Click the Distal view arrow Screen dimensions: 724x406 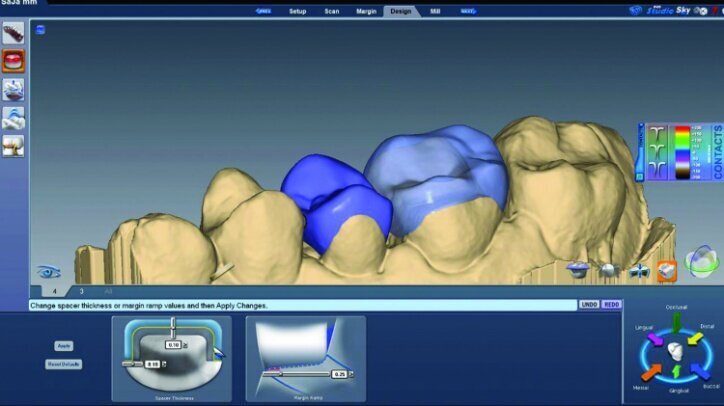pos(697,340)
